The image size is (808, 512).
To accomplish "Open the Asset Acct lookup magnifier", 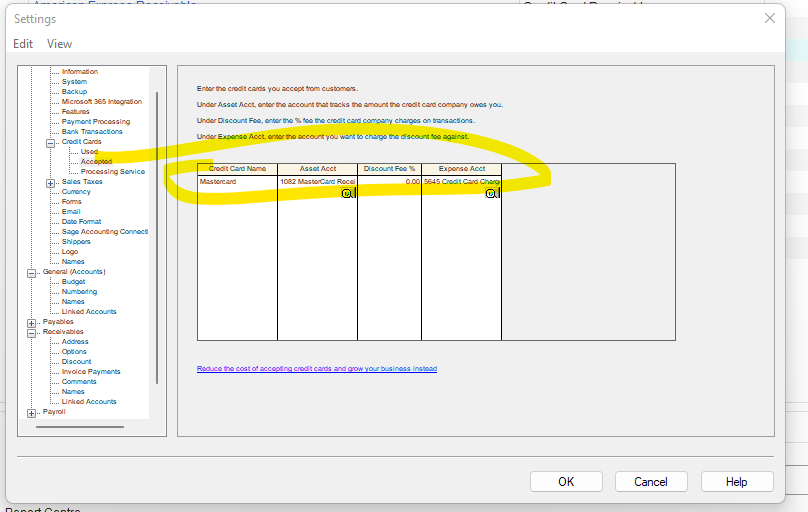I will point(347,194).
